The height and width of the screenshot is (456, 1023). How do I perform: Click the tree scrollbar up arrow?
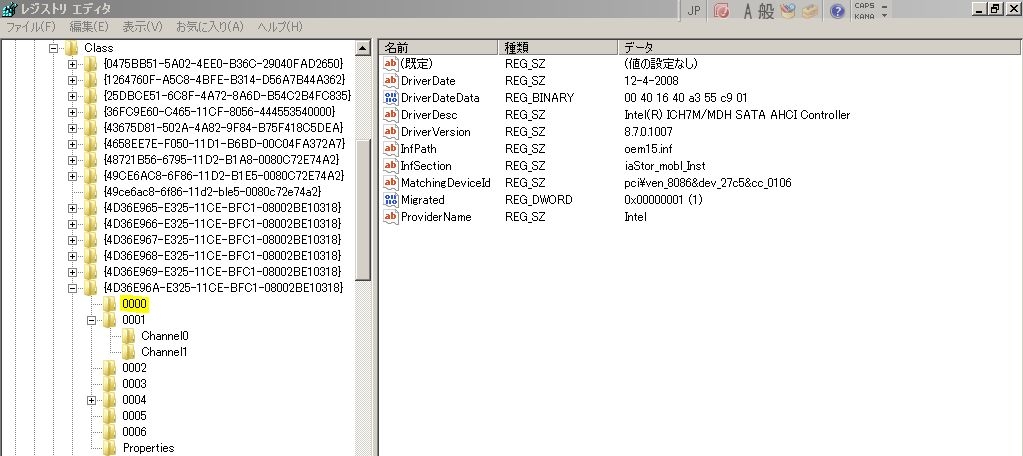pos(363,48)
